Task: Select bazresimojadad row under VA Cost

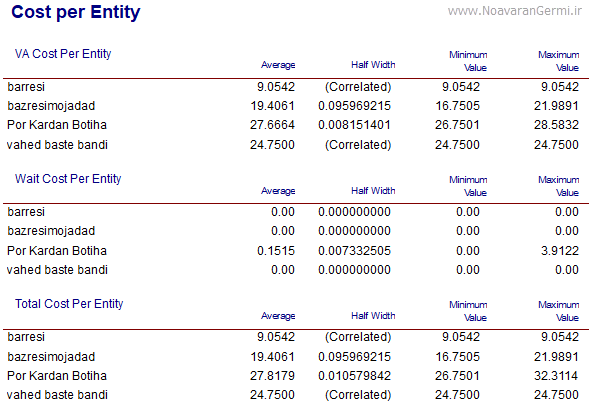Action: click(293, 106)
